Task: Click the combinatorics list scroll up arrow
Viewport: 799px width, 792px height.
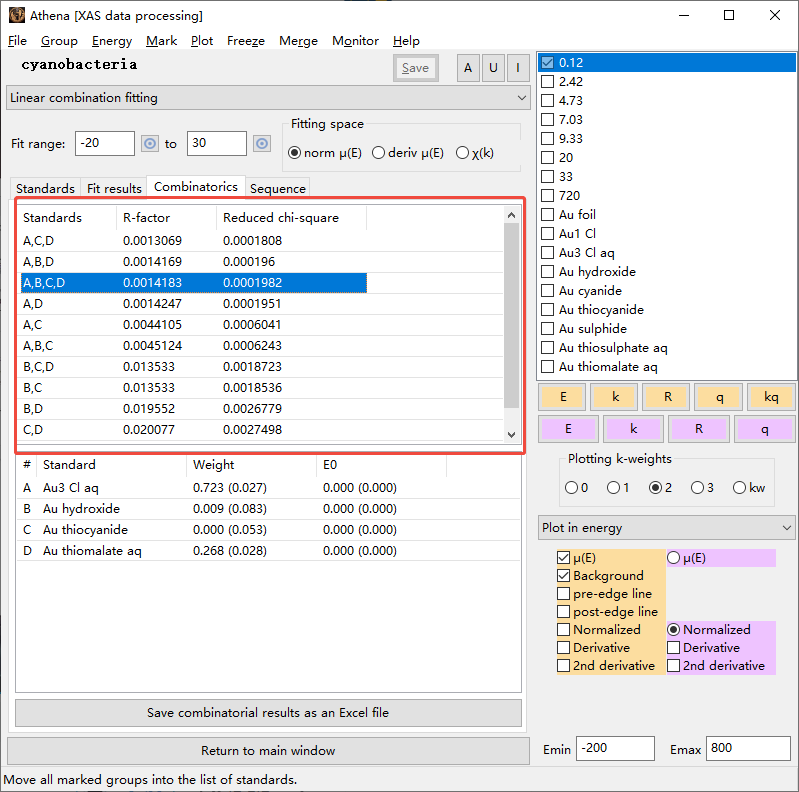Action: tap(512, 215)
